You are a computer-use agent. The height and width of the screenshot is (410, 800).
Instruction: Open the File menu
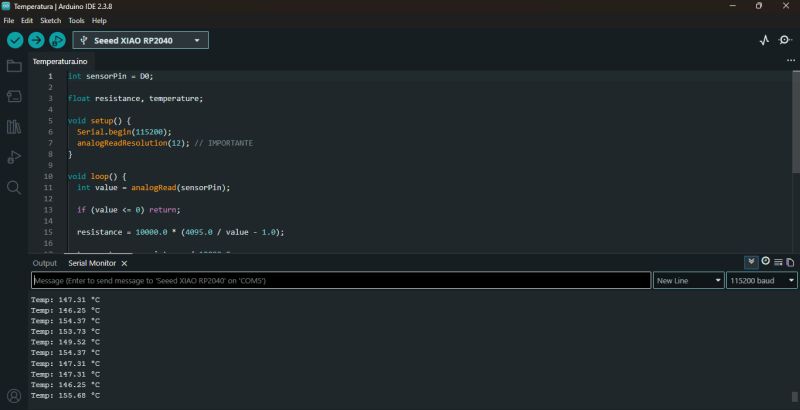[x=9, y=20]
